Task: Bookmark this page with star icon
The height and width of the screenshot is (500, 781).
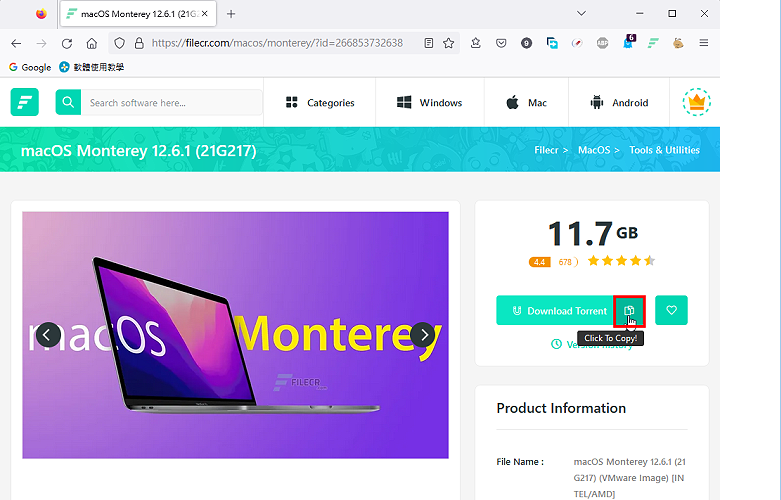Action: tap(448, 43)
